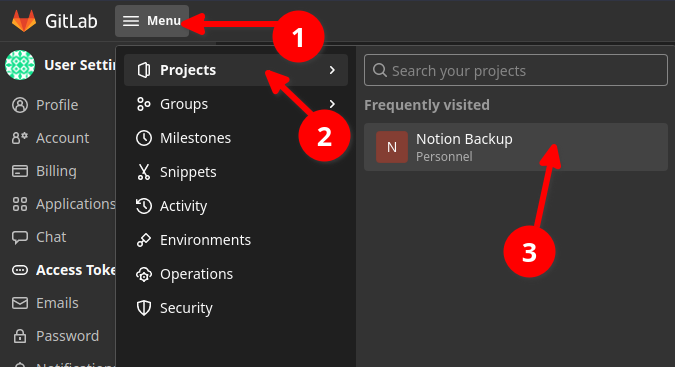Open the hamburger Menu button
Viewport: 675px width, 367px height.
[x=152, y=21]
